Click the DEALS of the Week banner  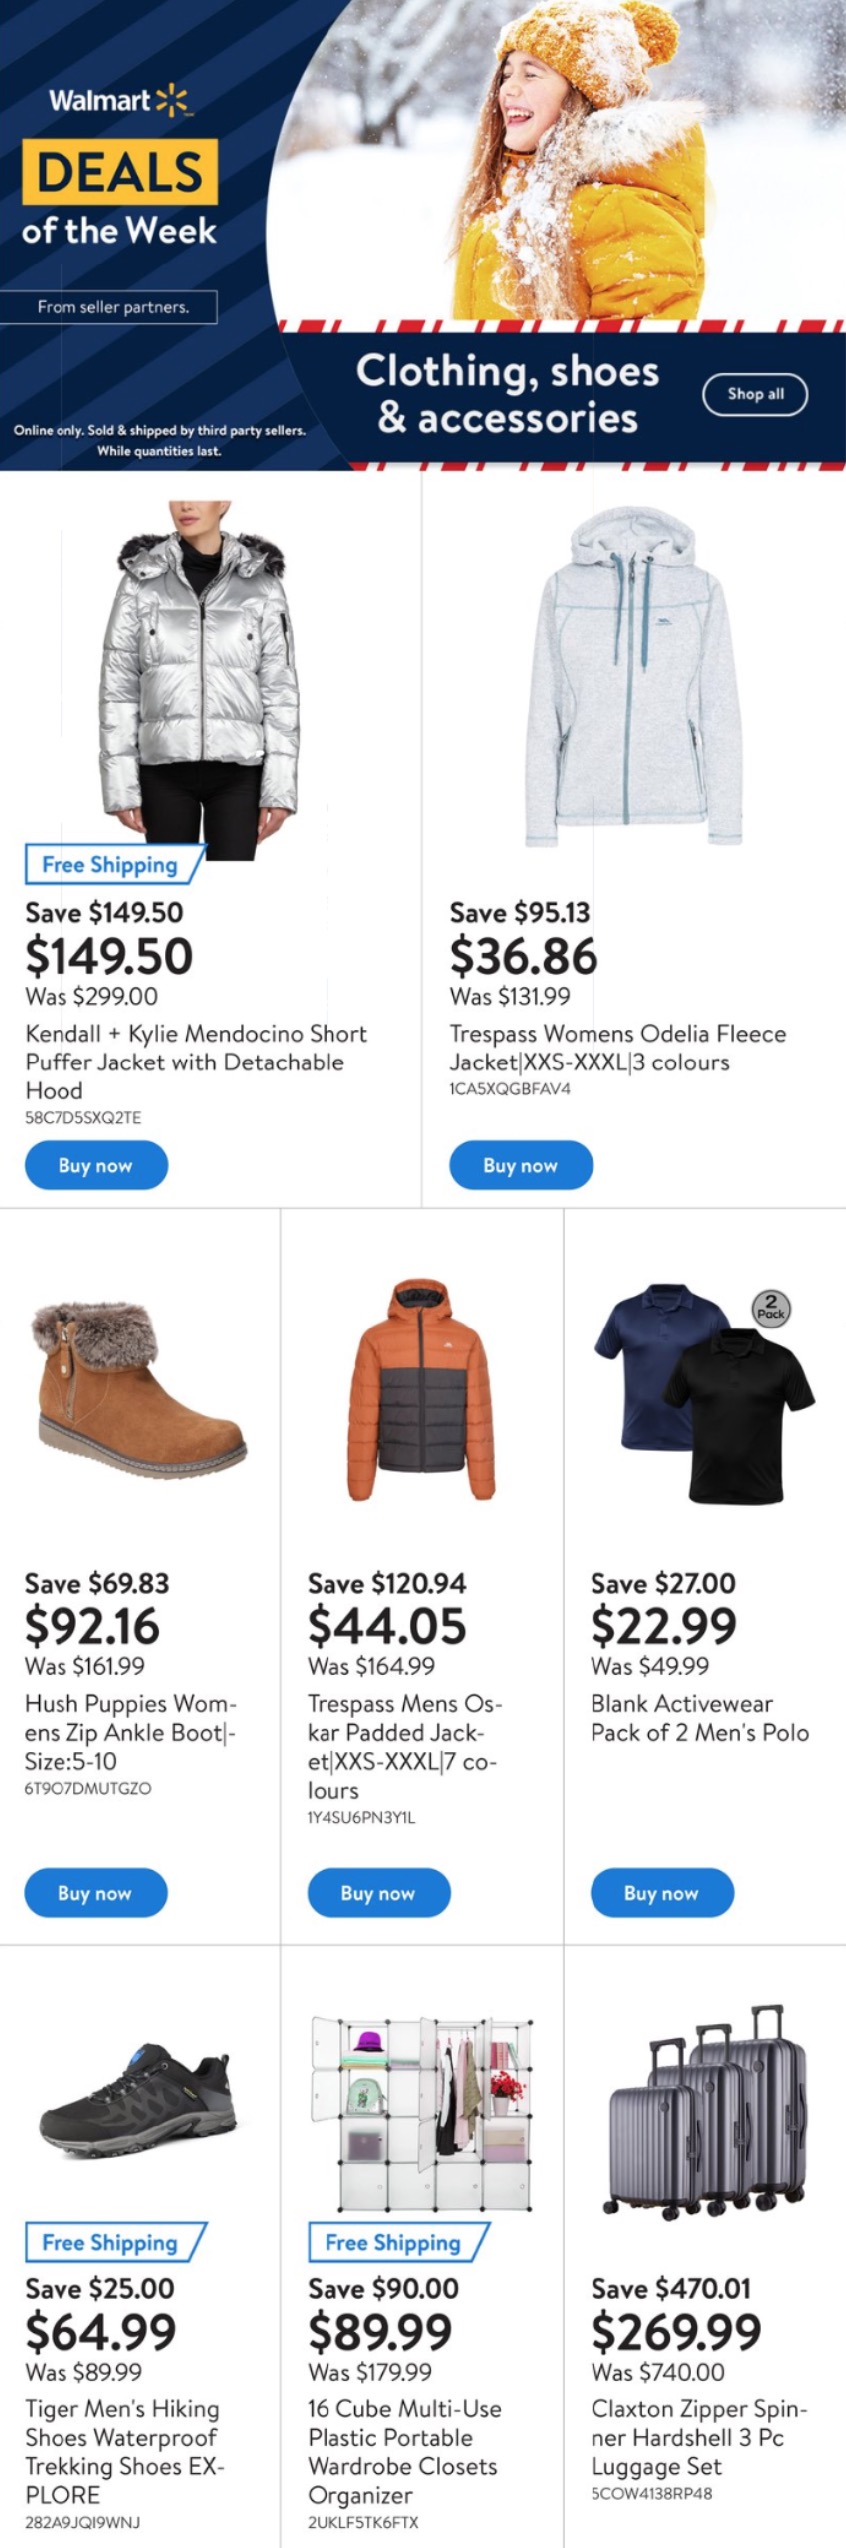tap(120, 192)
